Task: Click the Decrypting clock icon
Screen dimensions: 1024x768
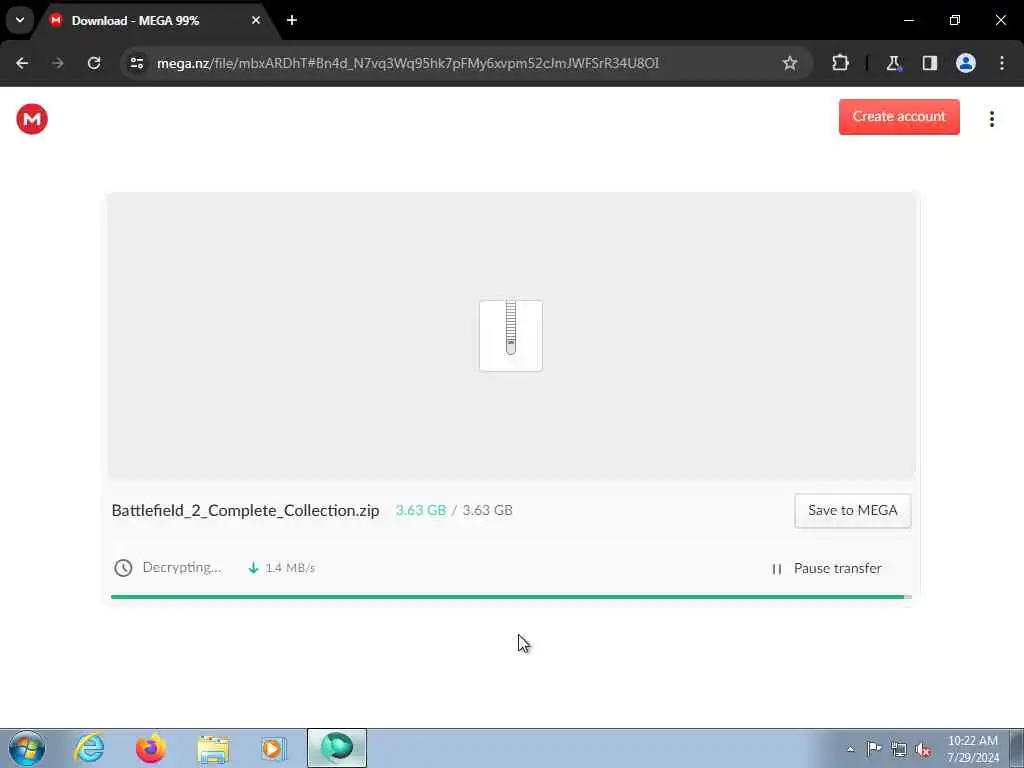Action: 123,568
